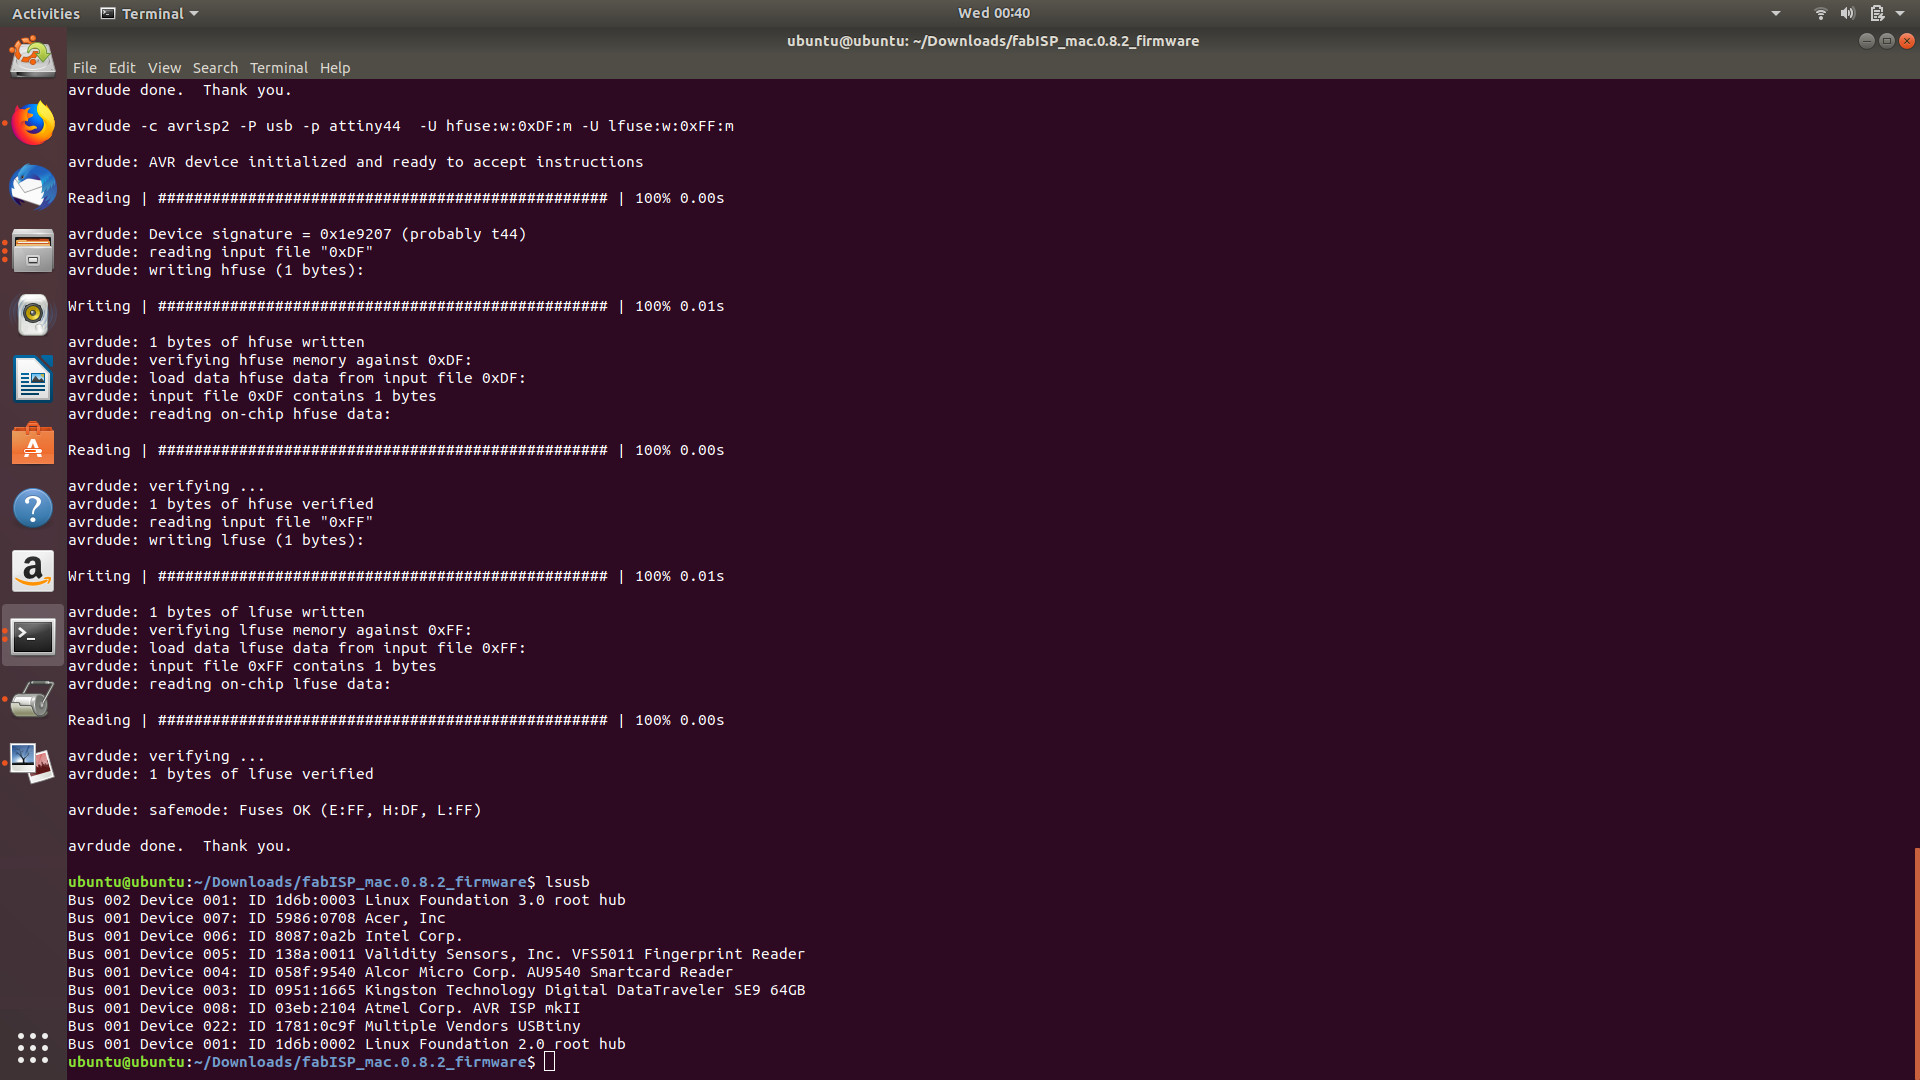1920x1080 pixels.
Task: Minimize the terminal window
Action: (x=1866, y=41)
